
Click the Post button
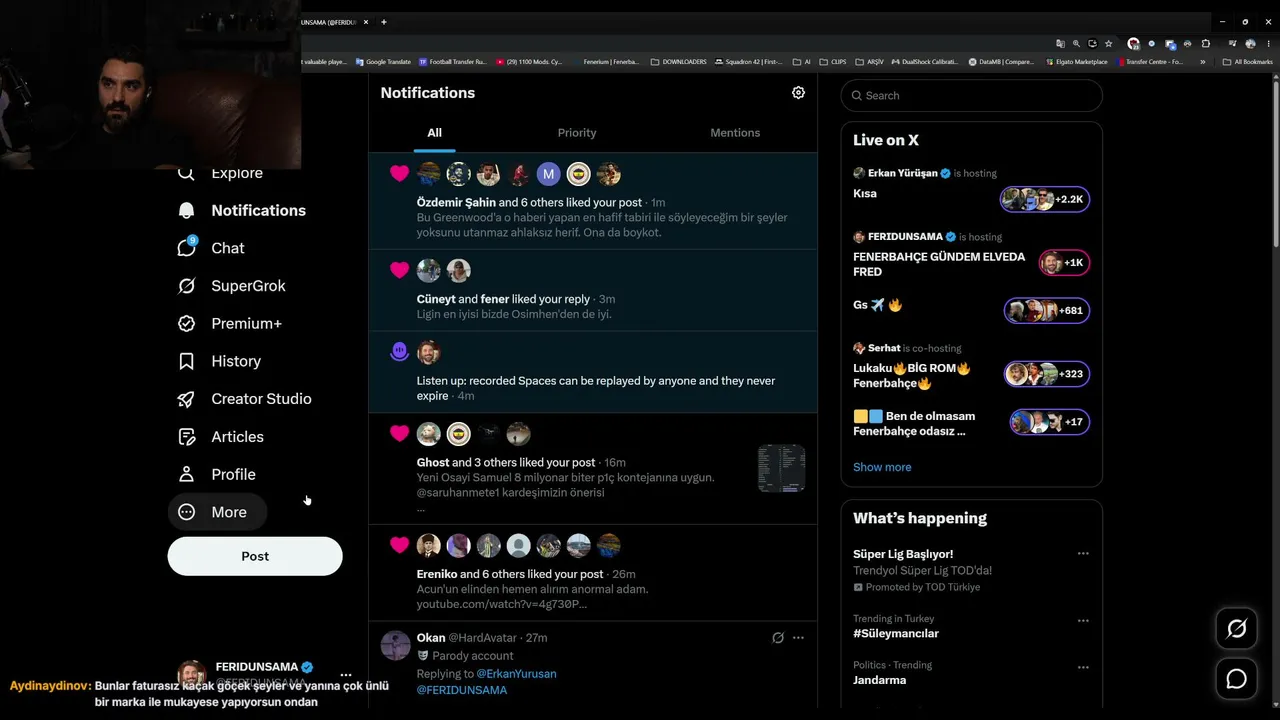coord(255,556)
